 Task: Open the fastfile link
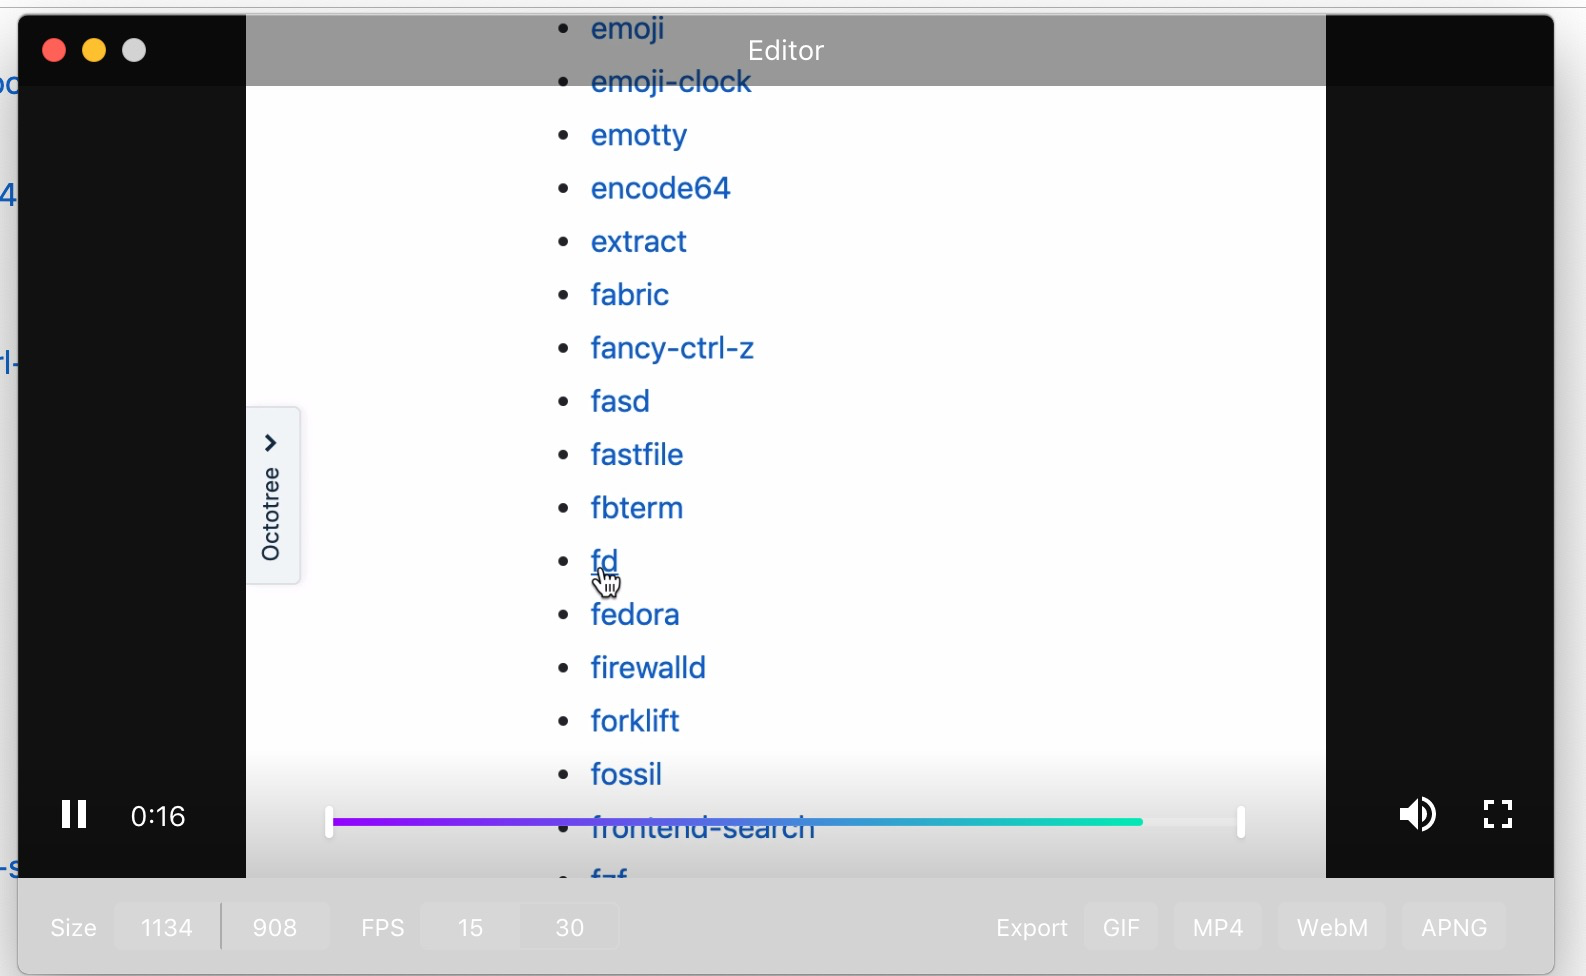(637, 454)
